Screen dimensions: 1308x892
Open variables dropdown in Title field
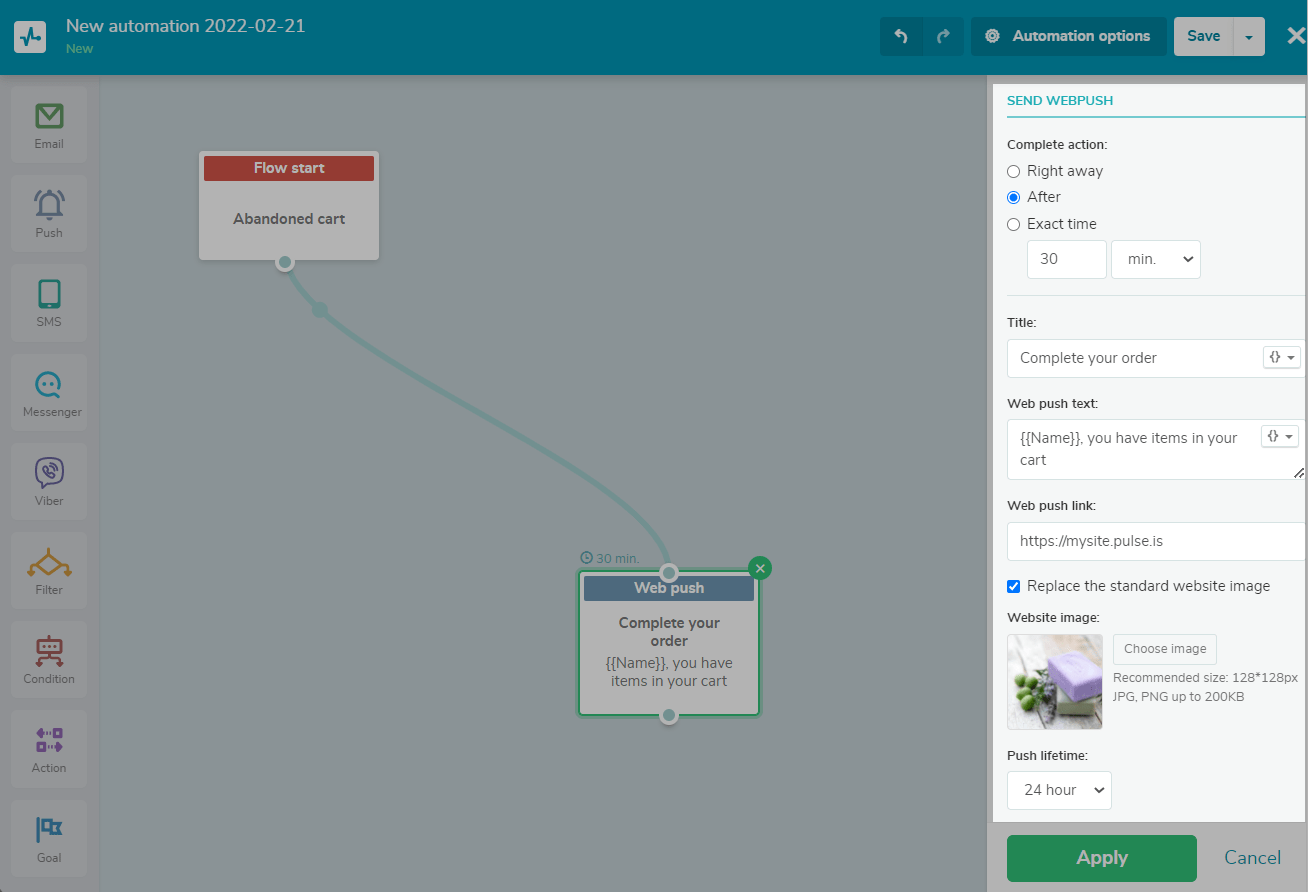tap(1281, 357)
